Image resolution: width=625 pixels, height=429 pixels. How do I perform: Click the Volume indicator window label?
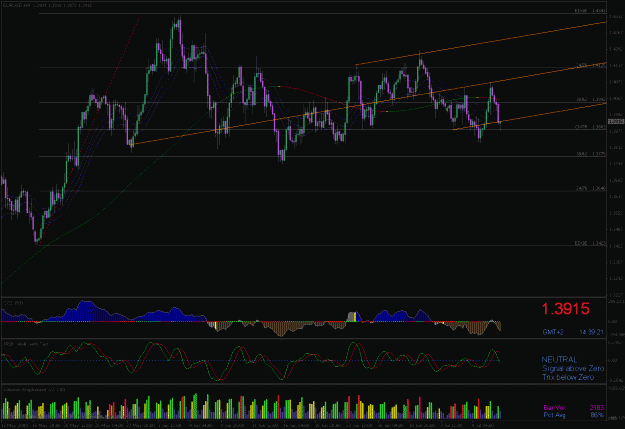pyautogui.click(x=34, y=390)
